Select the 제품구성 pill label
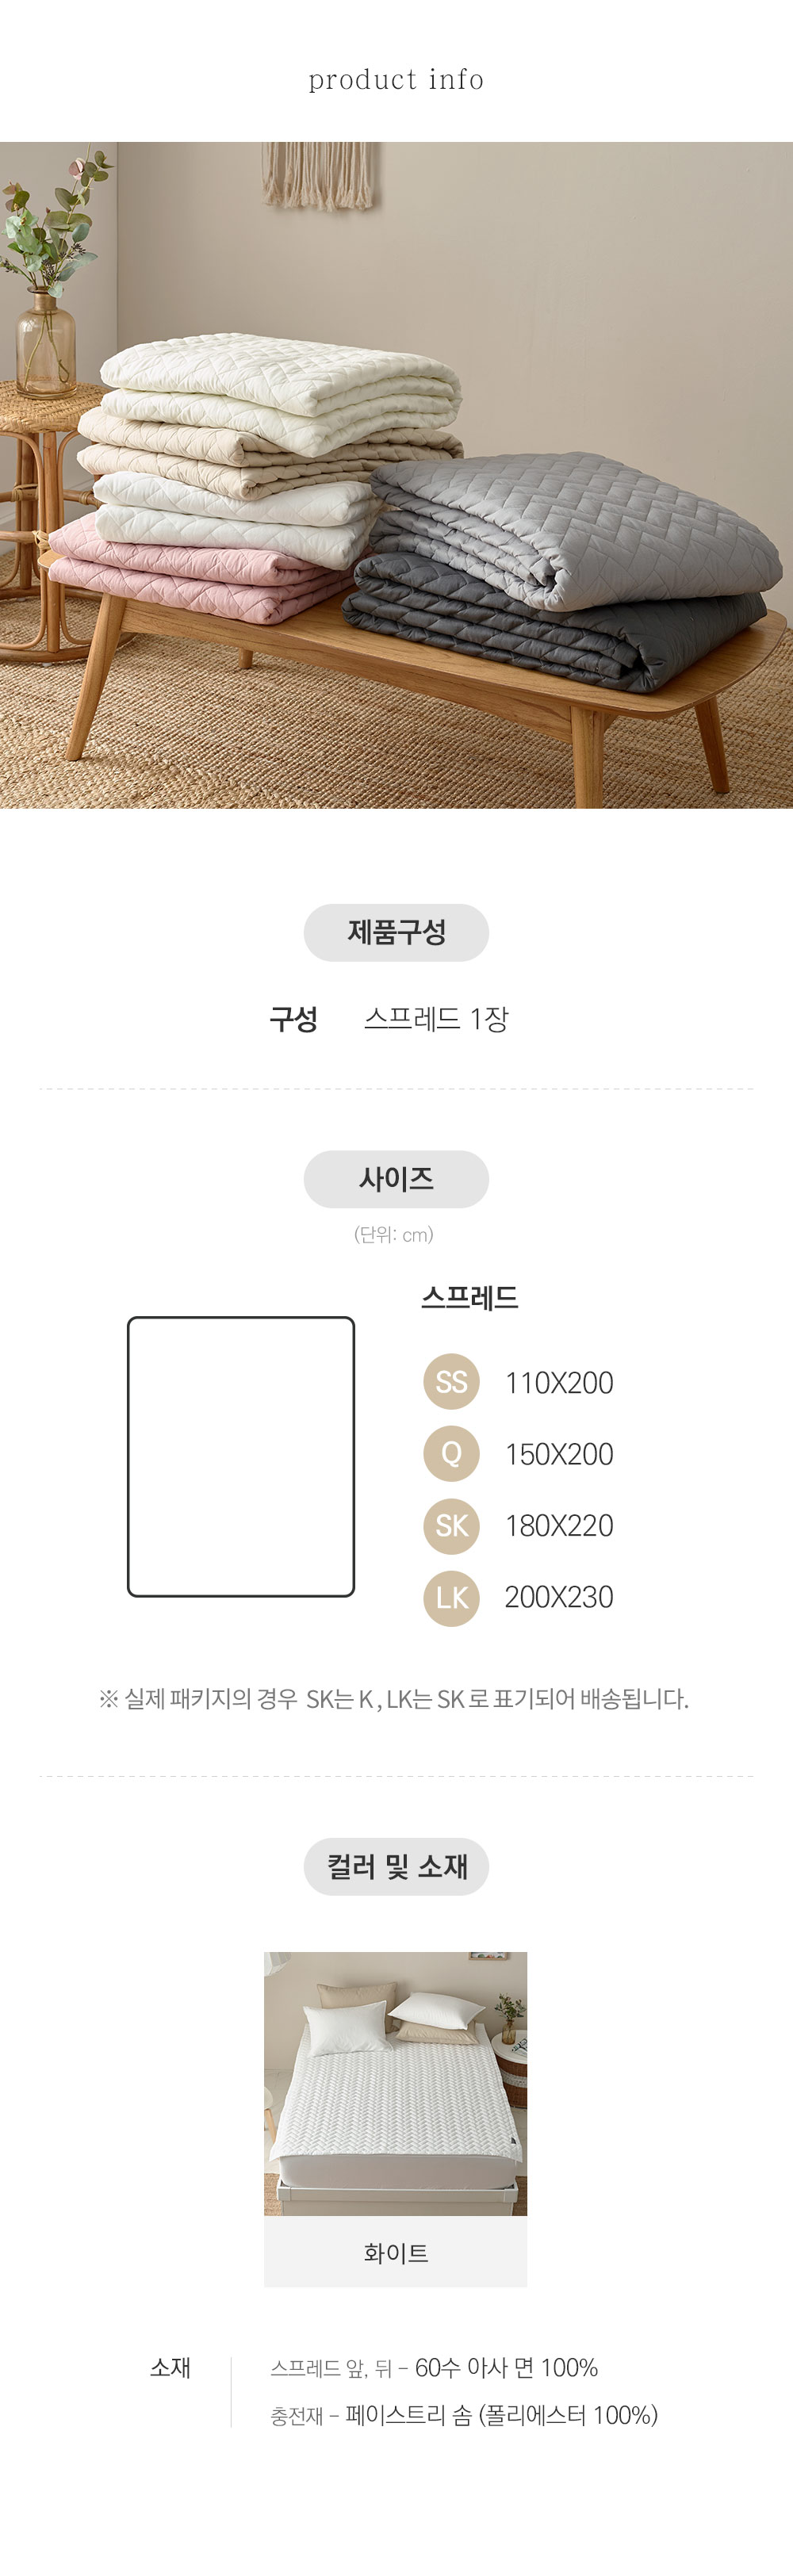This screenshot has height=2576, width=793. click(x=396, y=932)
